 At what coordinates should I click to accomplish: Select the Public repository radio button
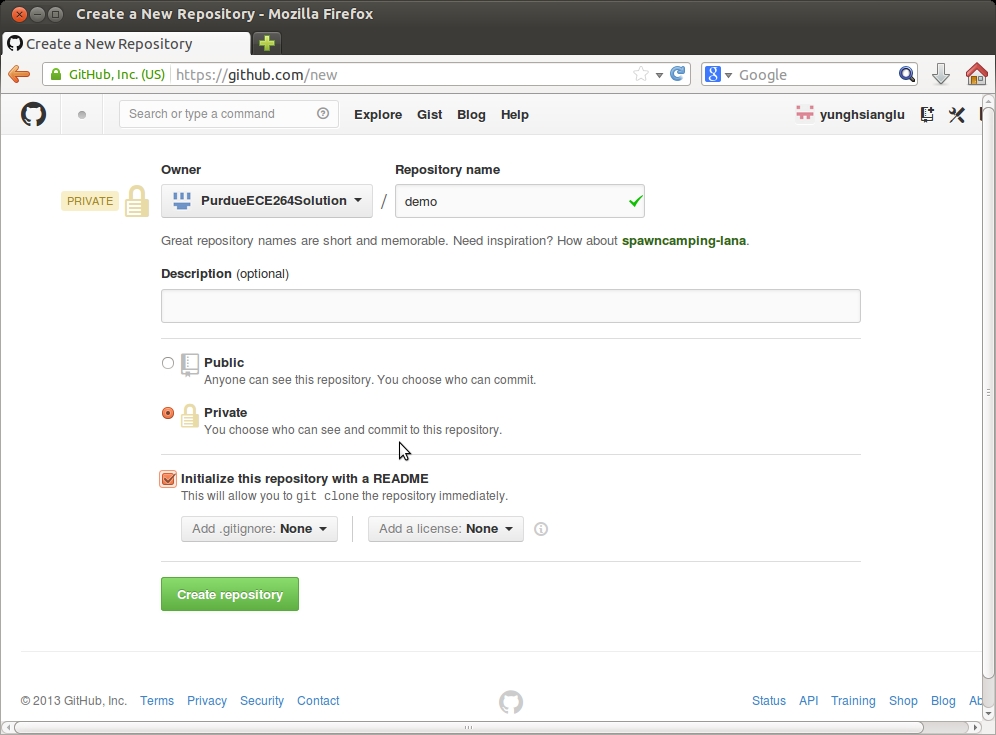[168, 363]
